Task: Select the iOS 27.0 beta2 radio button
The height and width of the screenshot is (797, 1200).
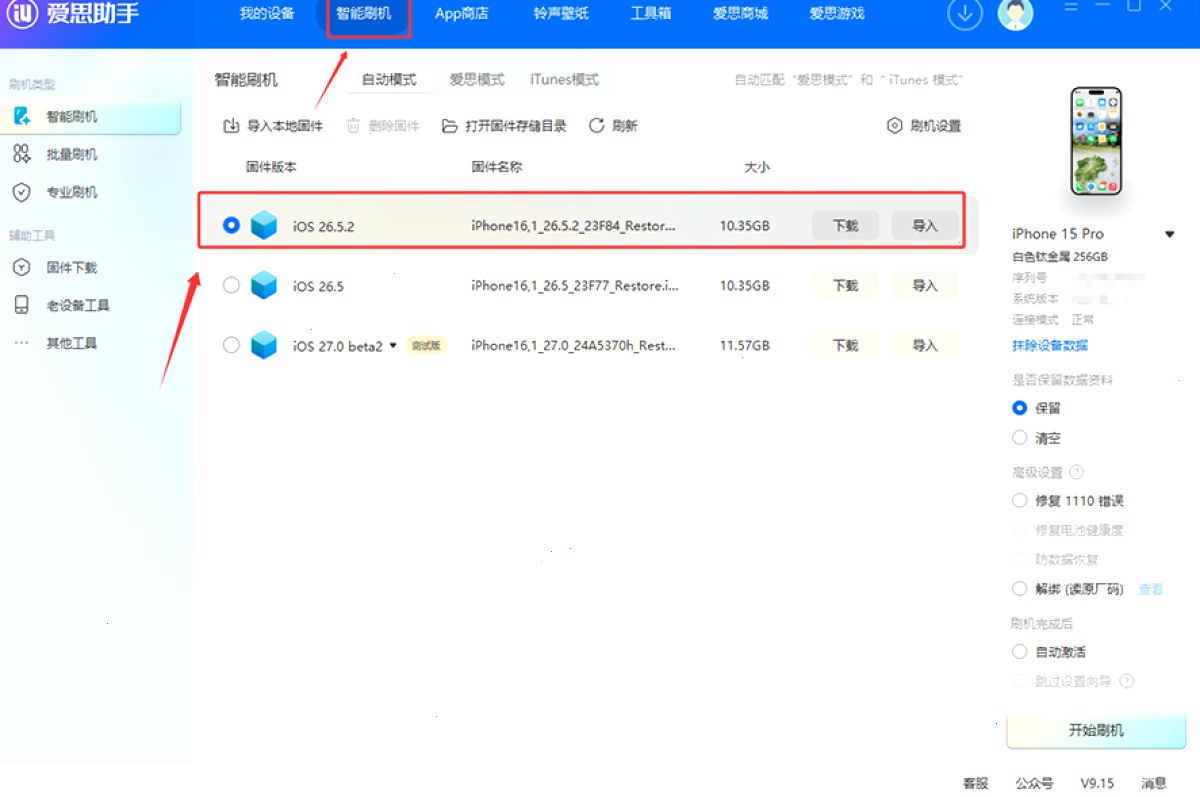Action: (x=232, y=346)
